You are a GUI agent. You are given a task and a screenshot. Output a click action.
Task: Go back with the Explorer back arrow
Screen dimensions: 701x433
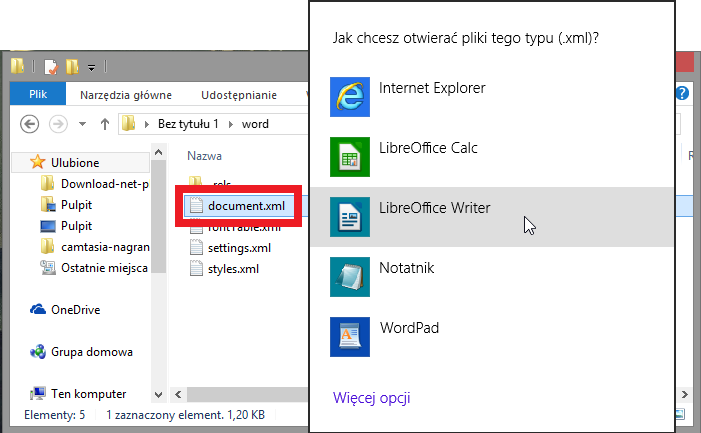pos(30,124)
